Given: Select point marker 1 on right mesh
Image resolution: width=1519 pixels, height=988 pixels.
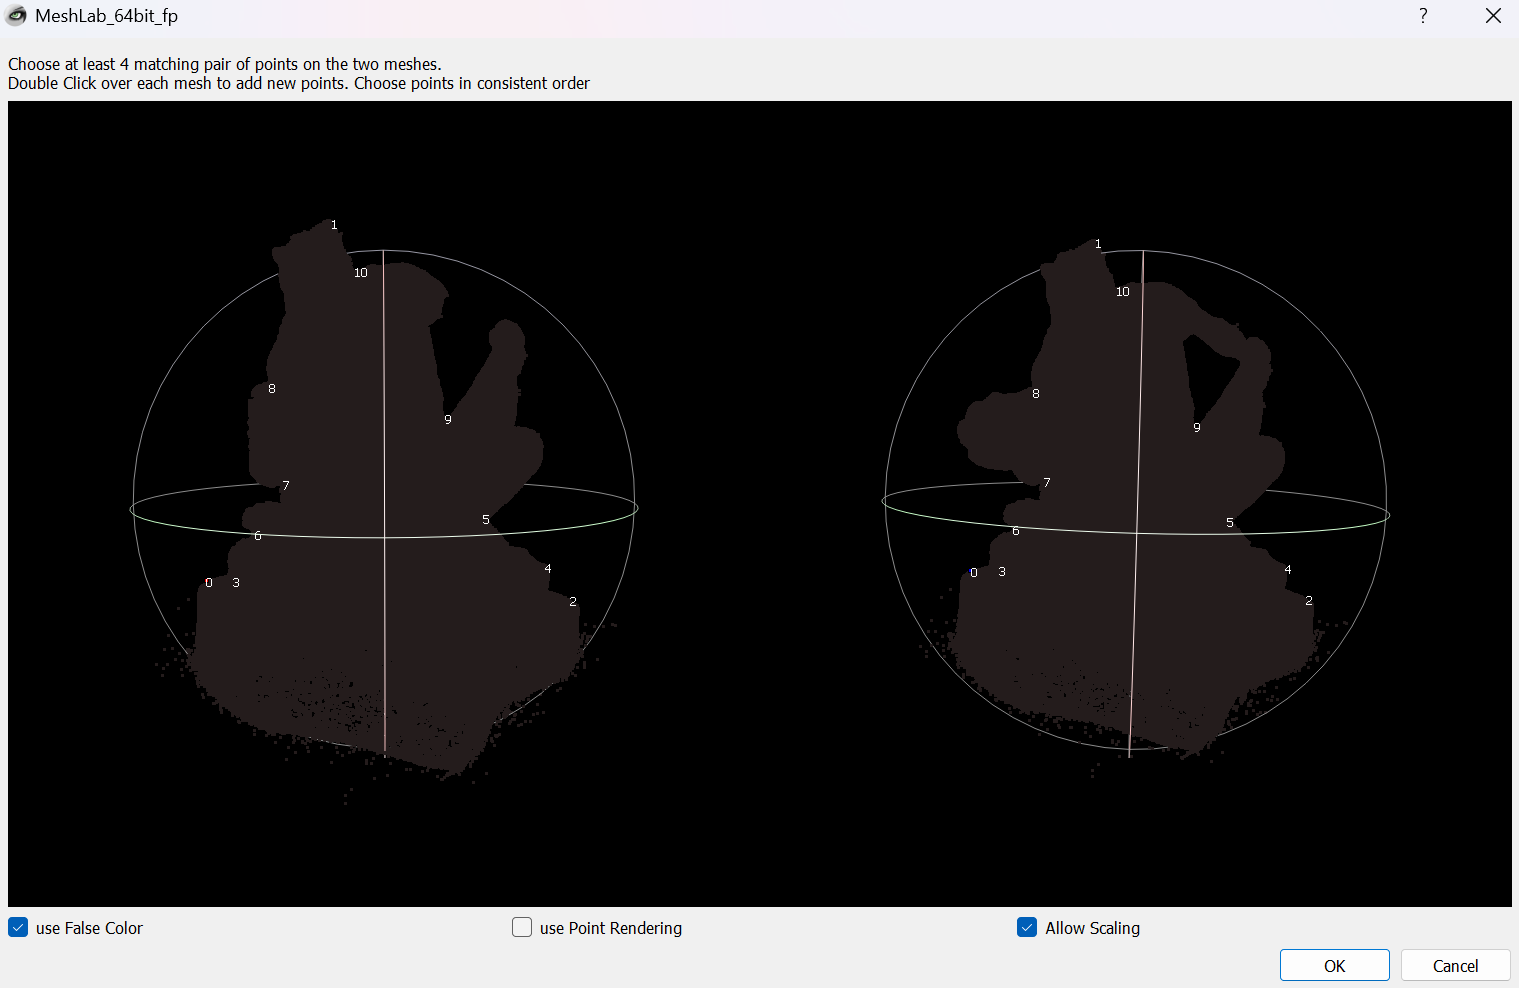Looking at the screenshot, I should point(1098,244).
